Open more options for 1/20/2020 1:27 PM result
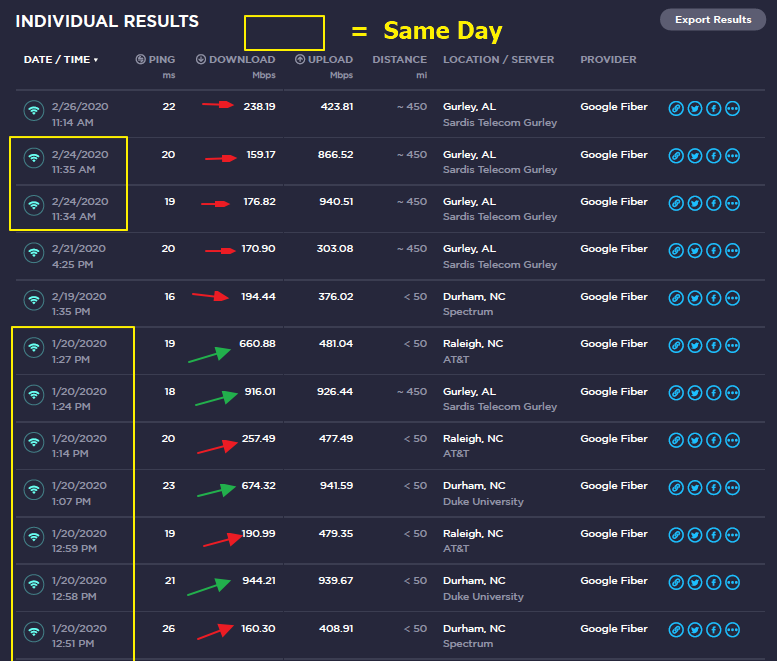 pyautogui.click(x=732, y=345)
